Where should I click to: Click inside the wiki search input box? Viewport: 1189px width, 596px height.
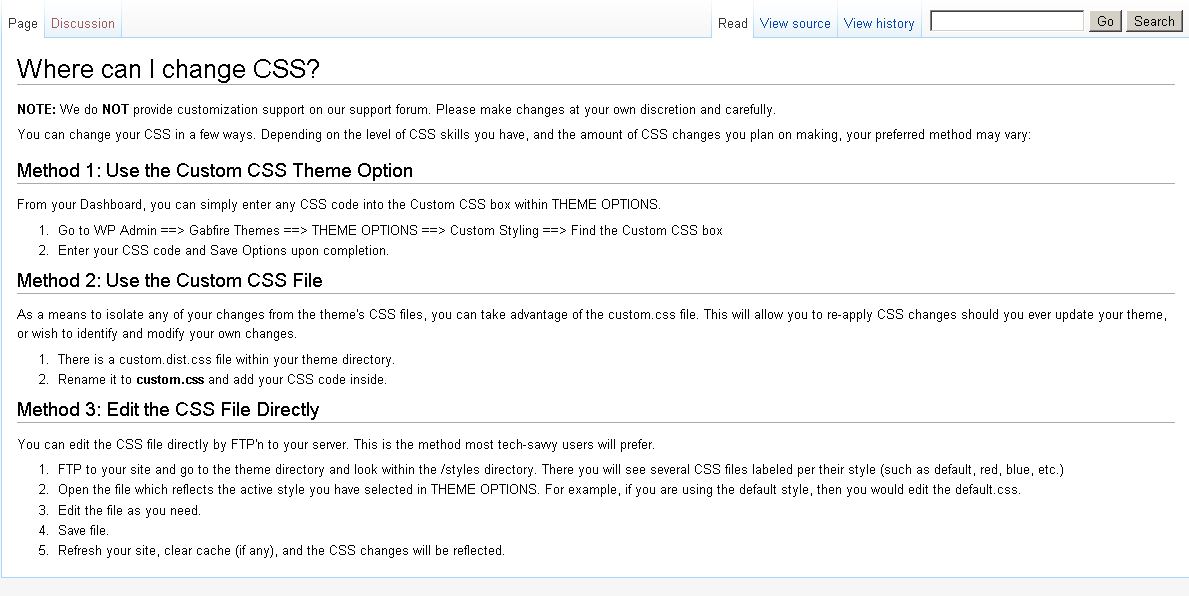click(x=1007, y=21)
